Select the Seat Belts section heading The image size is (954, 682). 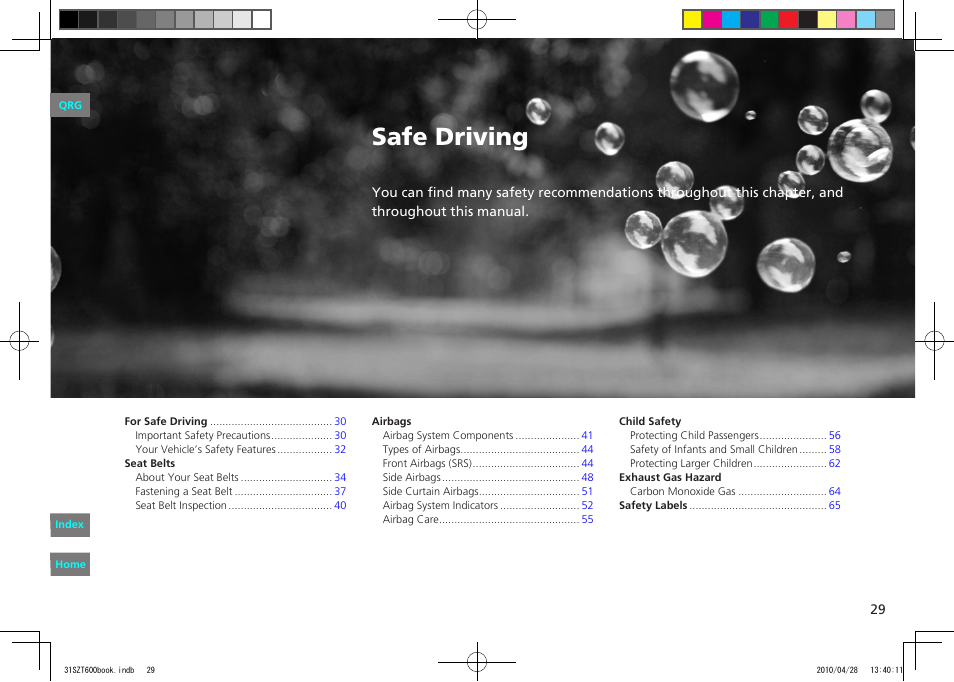pyautogui.click(x=150, y=463)
